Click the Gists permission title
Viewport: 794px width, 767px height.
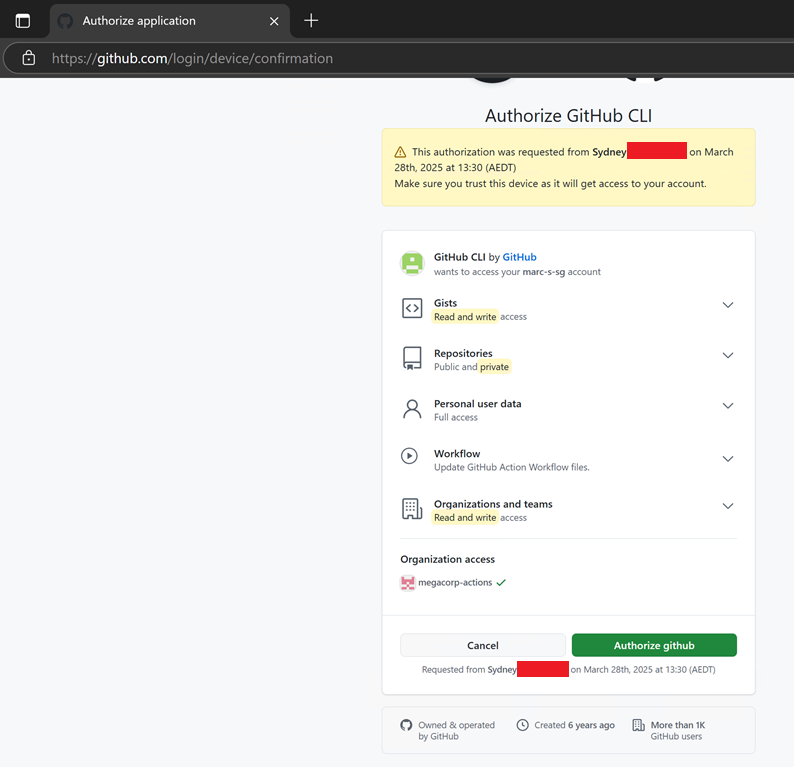tap(445, 303)
